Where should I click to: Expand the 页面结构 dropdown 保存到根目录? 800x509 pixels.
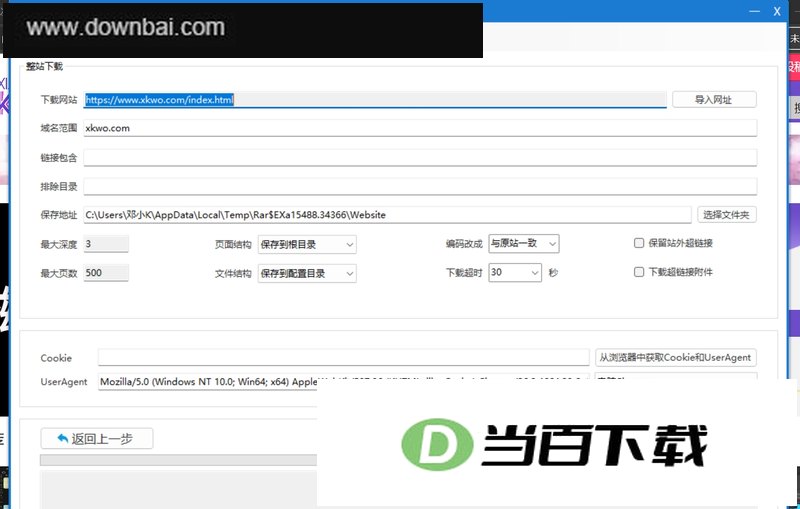(x=307, y=244)
